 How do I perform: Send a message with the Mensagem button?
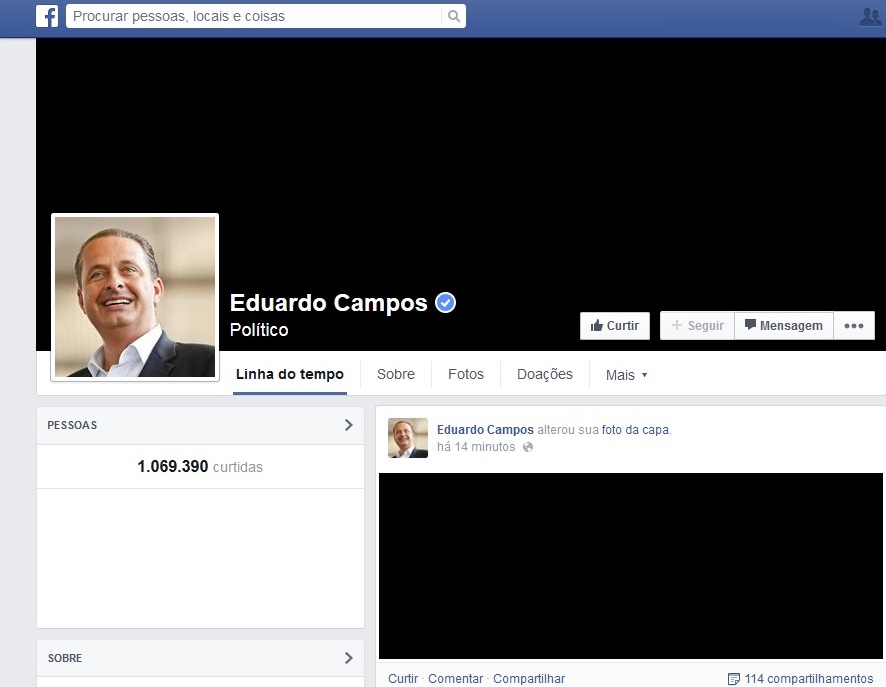tap(784, 324)
